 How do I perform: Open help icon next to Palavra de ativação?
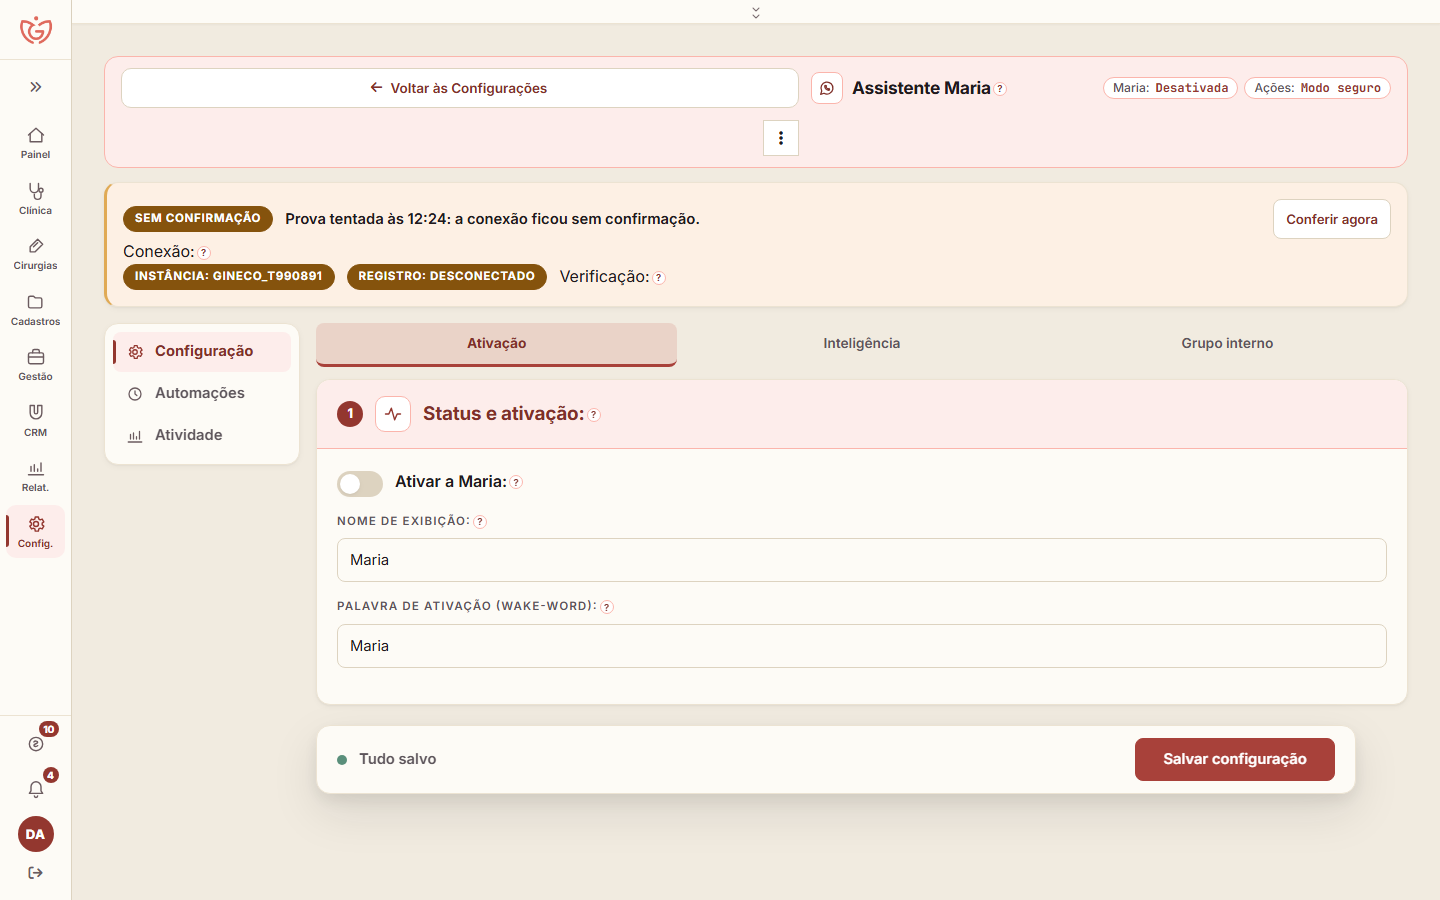coord(607,607)
